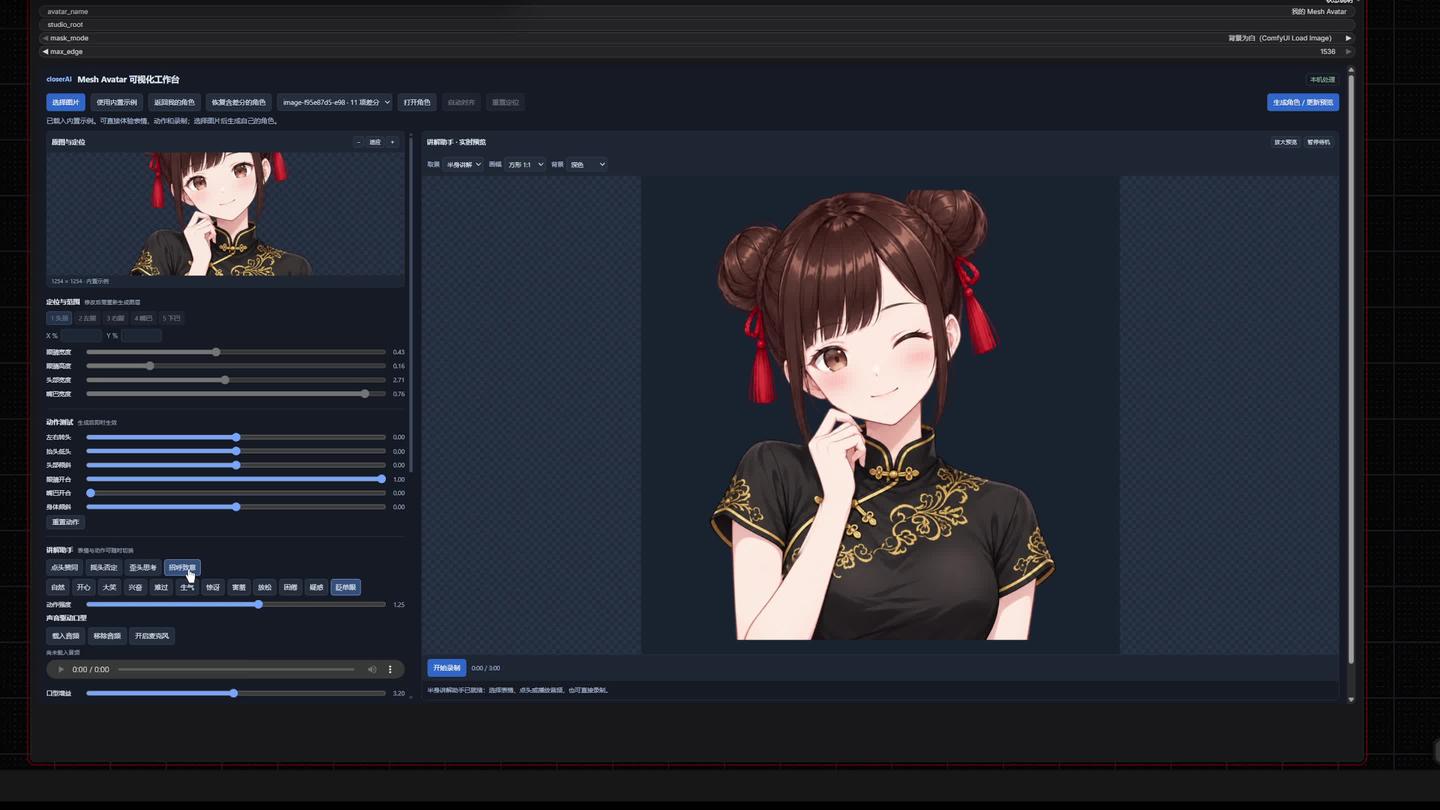
Task: Select the 开心 happy expression
Action: coord(84,587)
